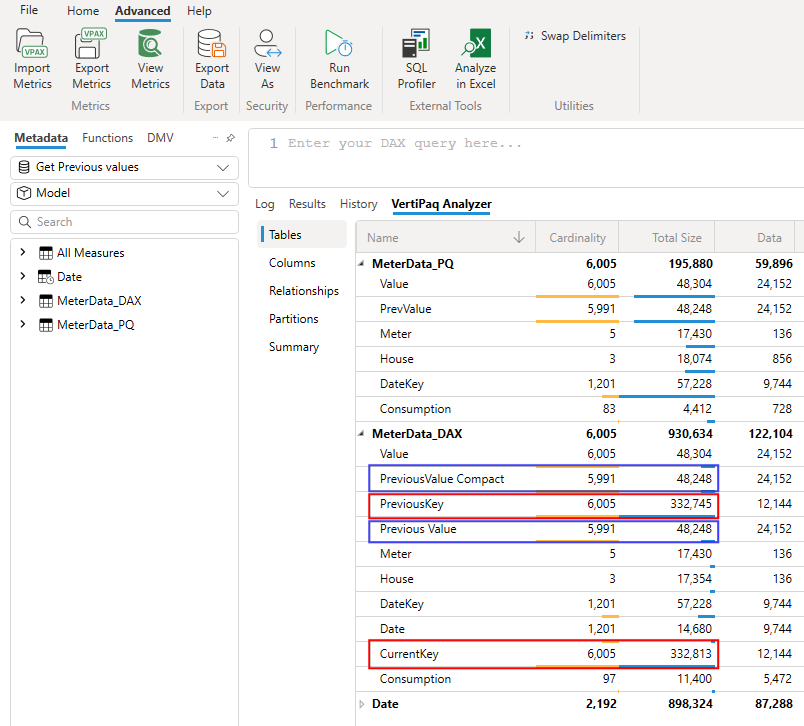The image size is (804, 726).
Task: Select the Previous Value row
Action: (x=579, y=529)
